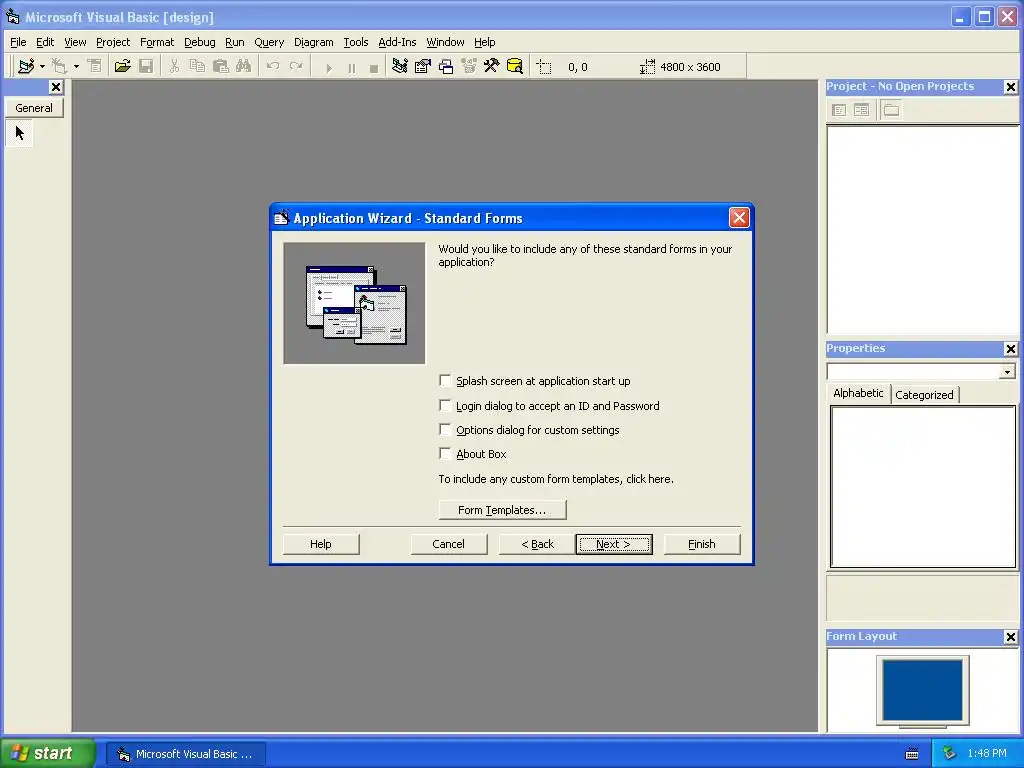1024x768 pixels.
Task: Click Toggle Folders icon in Project panel
Action: click(x=891, y=110)
